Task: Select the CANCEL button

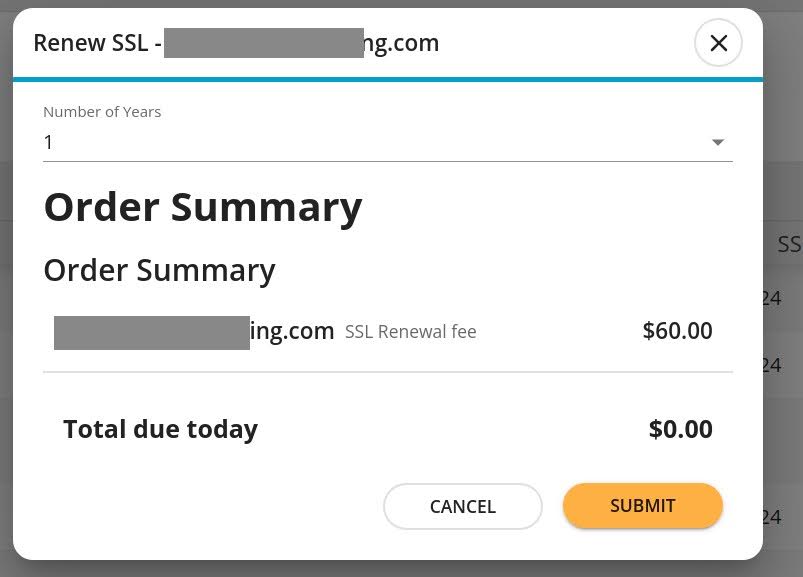Action: coord(462,506)
